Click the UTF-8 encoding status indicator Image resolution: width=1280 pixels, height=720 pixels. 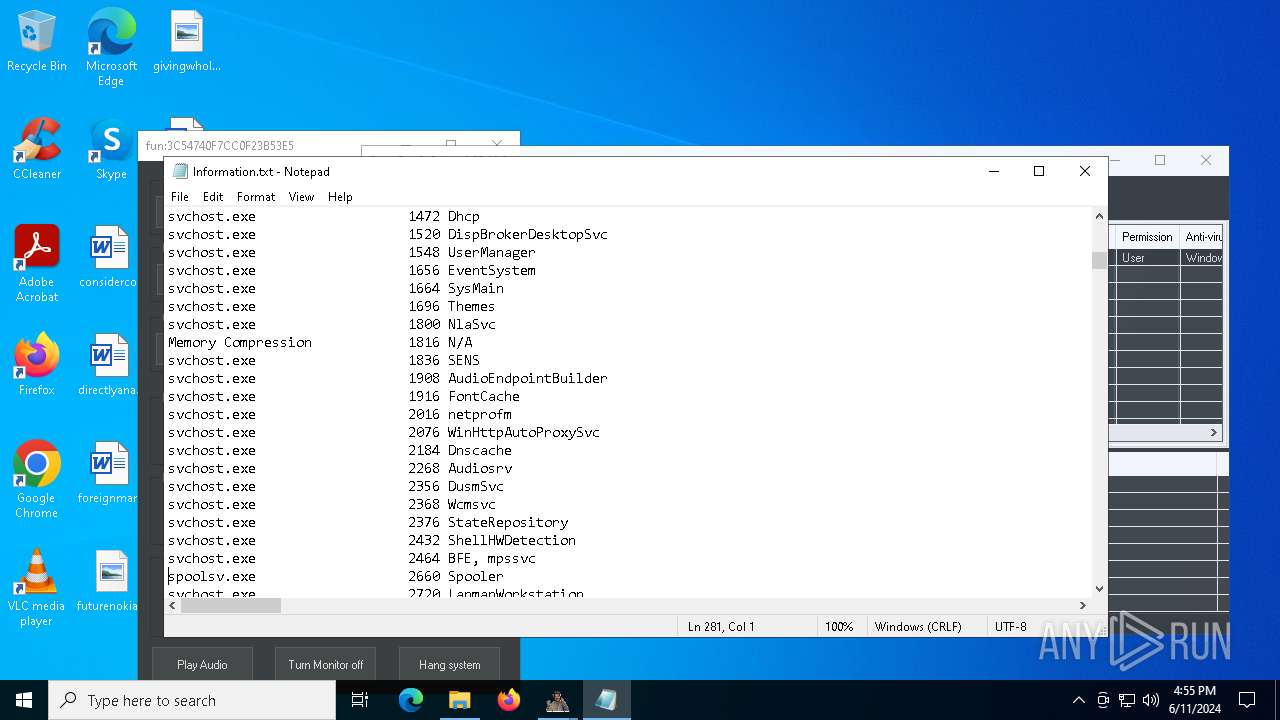pyautogui.click(x=1010, y=627)
